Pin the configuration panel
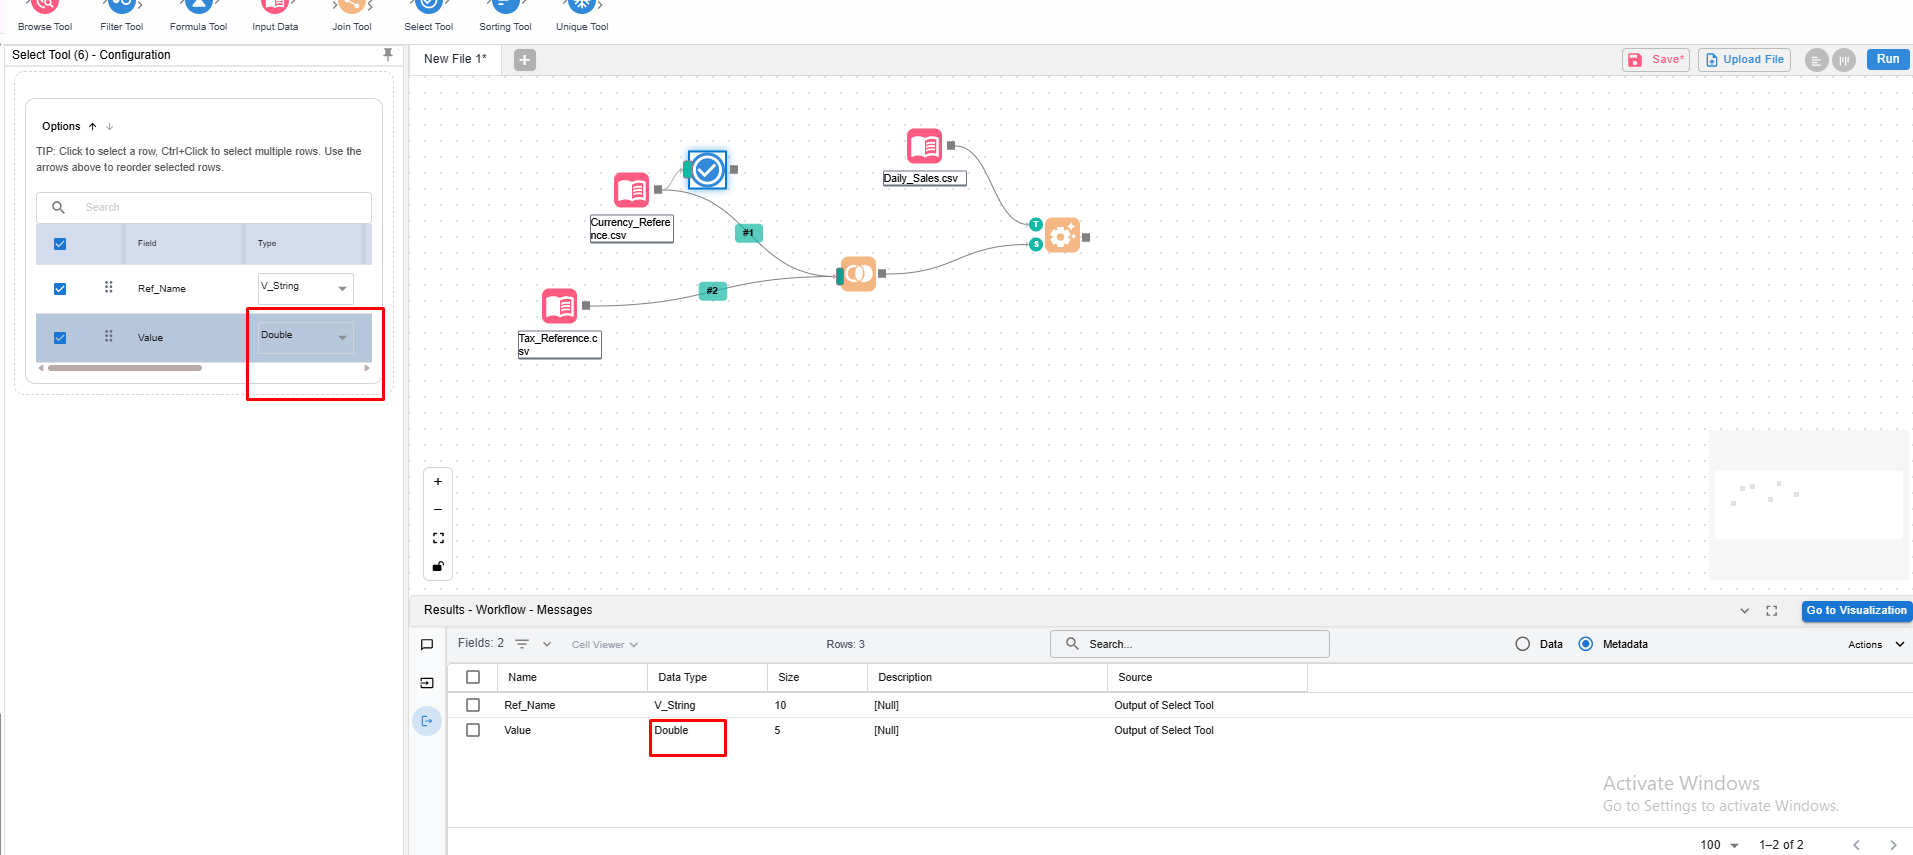Image resolution: width=1913 pixels, height=855 pixels. 388,55
